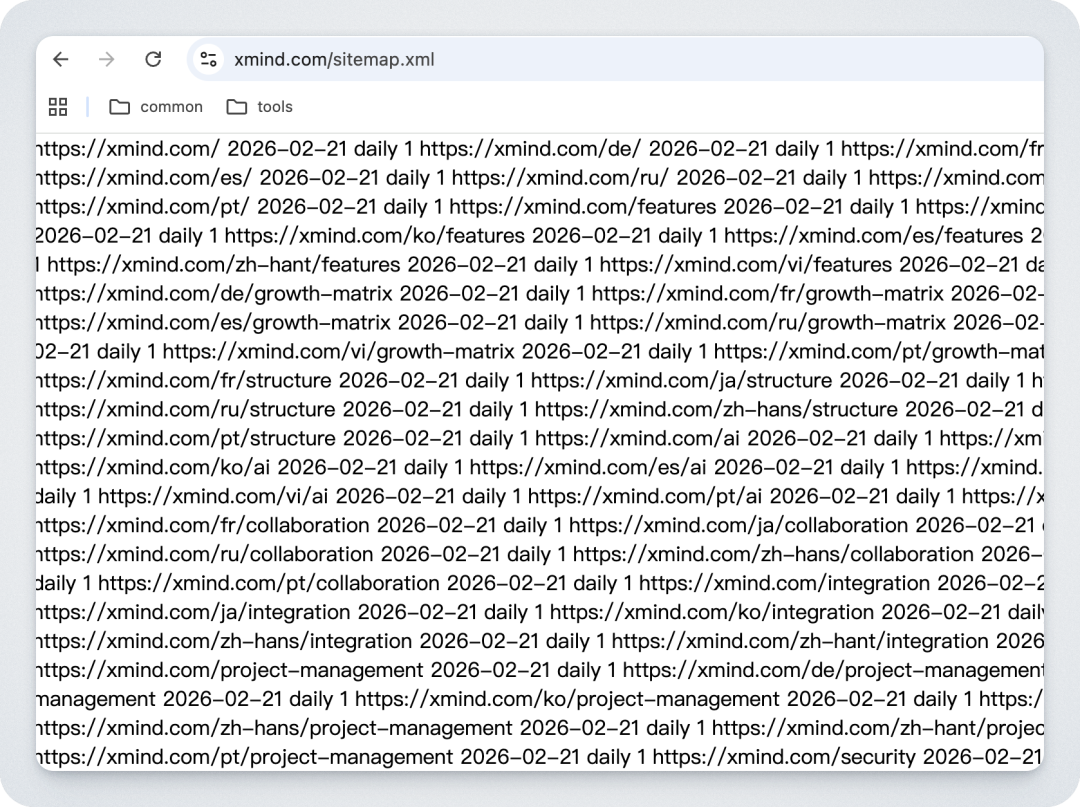Click the https://xmind.com/fr/growth-matrix text
This screenshot has width=1080, height=807.
(768, 293)
